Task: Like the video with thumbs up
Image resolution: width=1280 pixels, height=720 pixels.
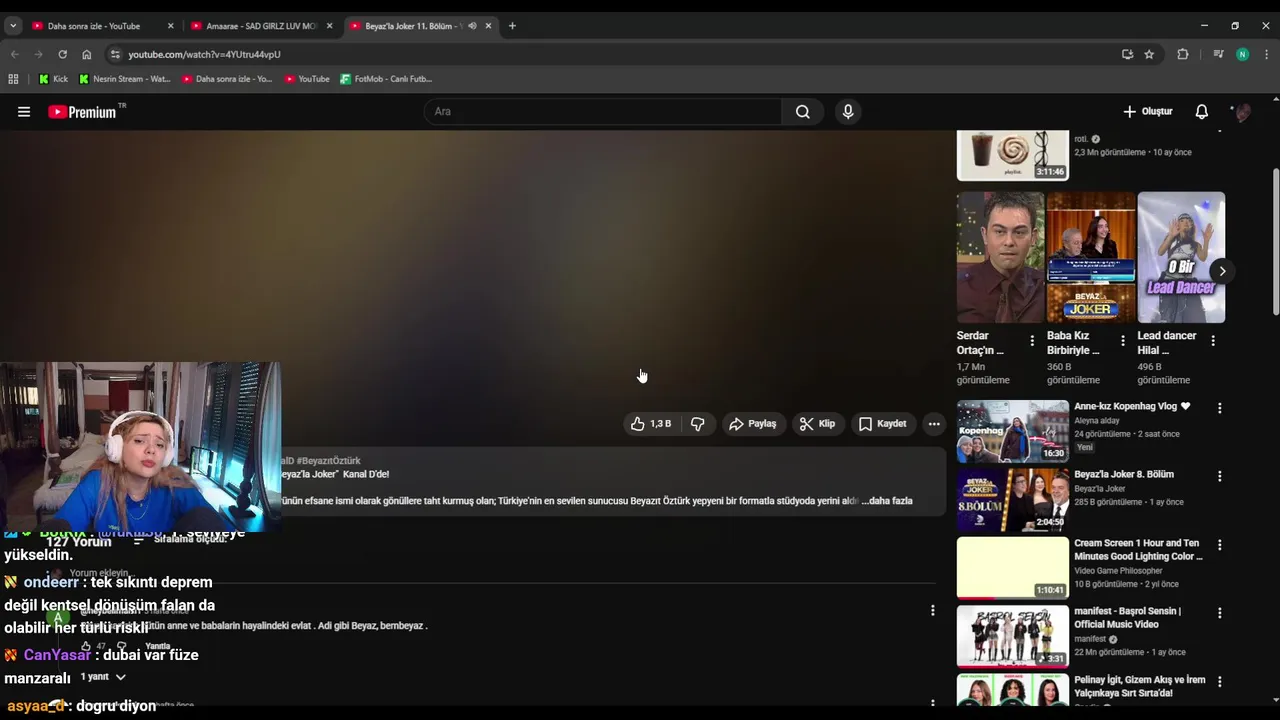Action: tap(650, 424)
